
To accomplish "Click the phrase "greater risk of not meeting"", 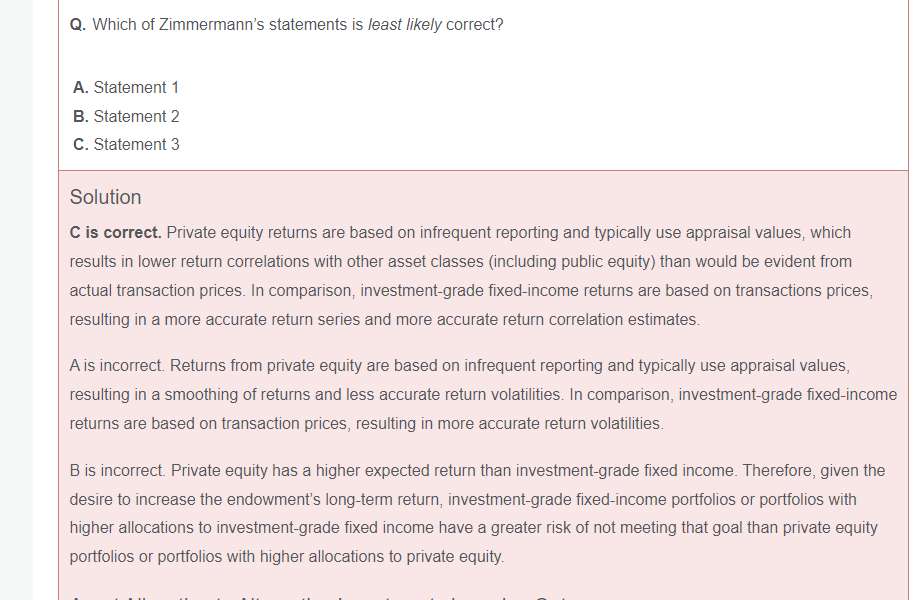I will coord(568,528).
